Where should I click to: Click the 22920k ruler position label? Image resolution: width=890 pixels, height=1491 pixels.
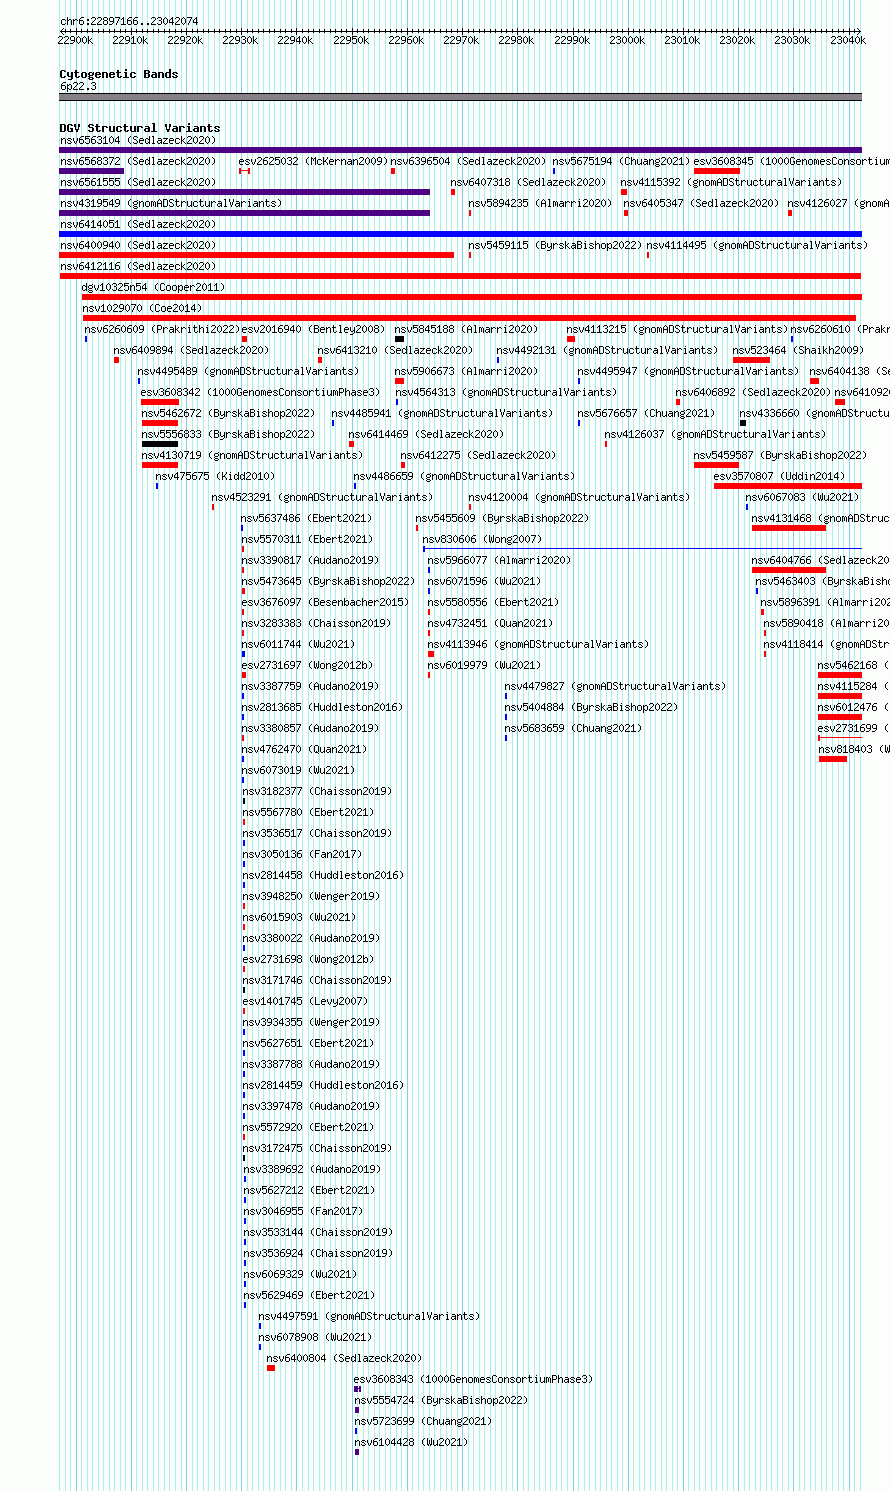click(x=185, y=40)
